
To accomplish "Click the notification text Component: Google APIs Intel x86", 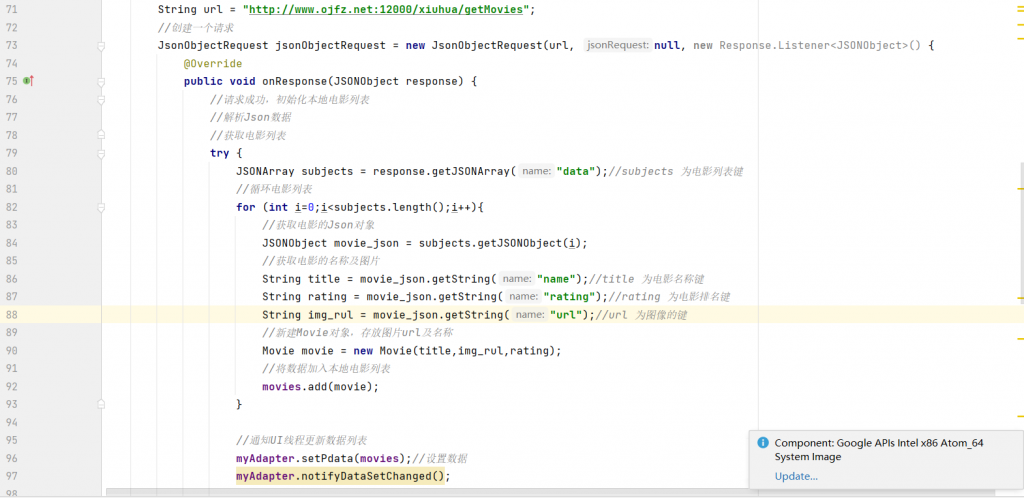I will coord(879,443).
